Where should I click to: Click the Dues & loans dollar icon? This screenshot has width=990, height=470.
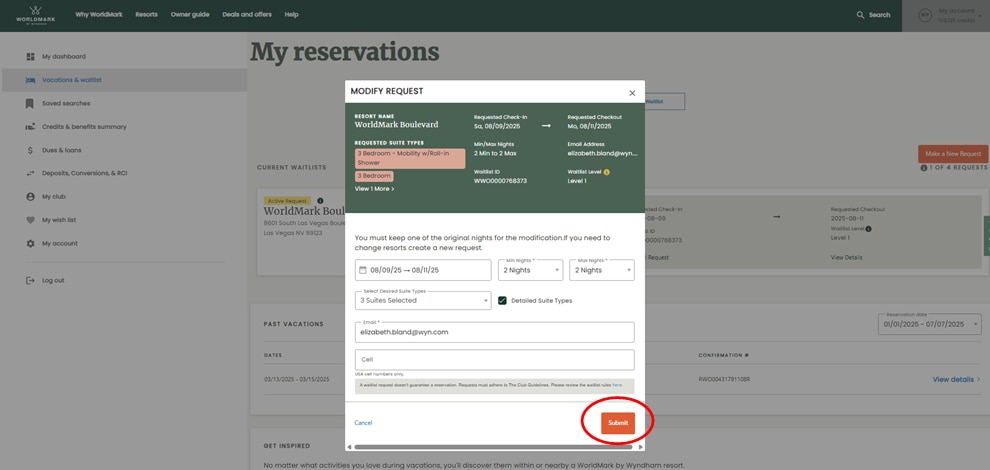pos(30,150)
